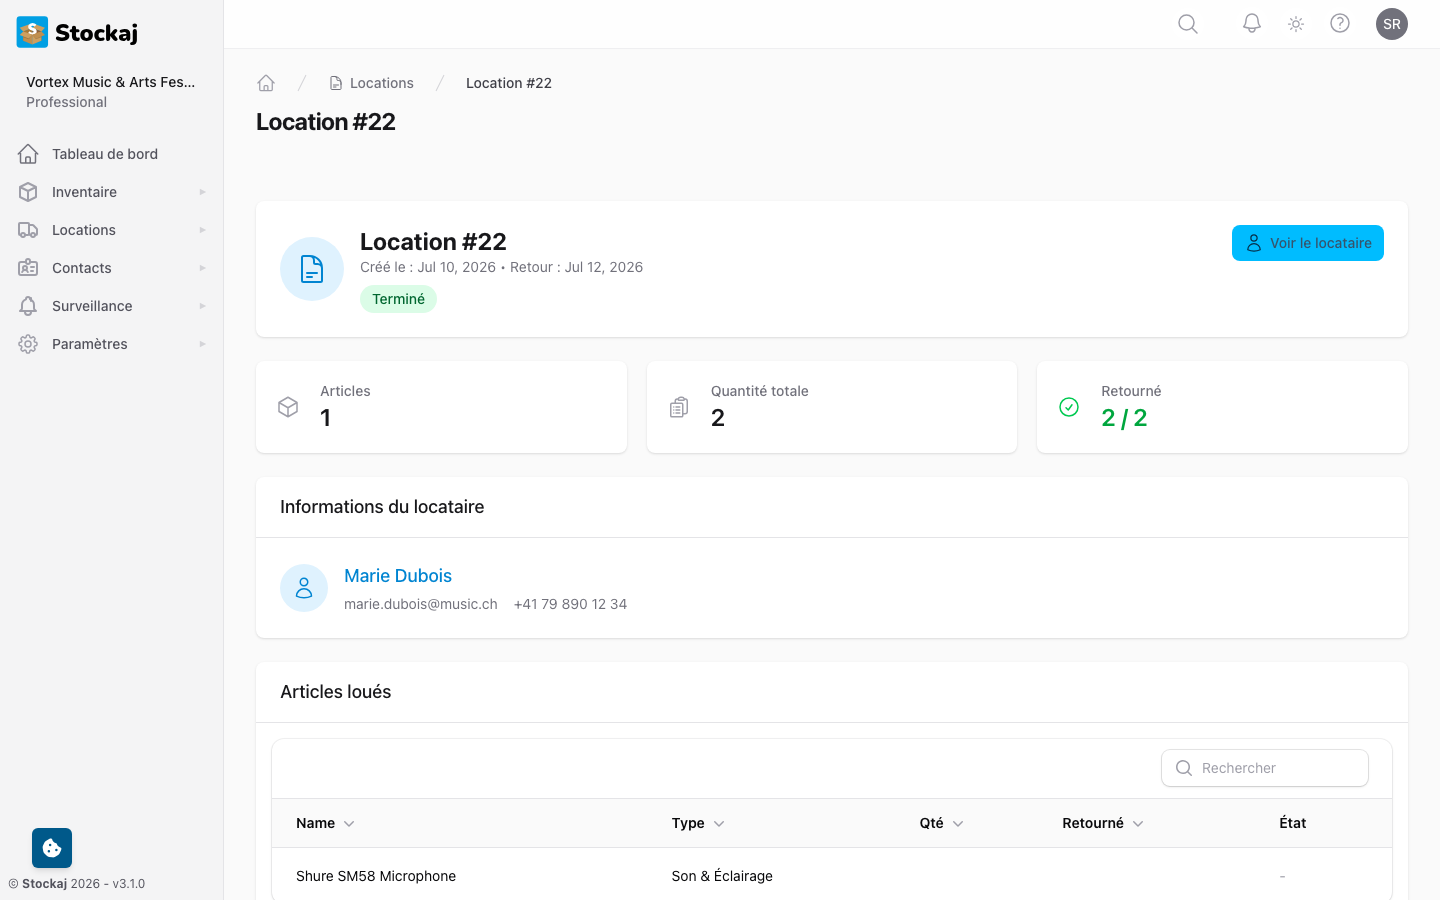The width and height of the screenshot is (1440, 900).
Task: Click the search magnifier icon in header
Action: point(1187,24)
